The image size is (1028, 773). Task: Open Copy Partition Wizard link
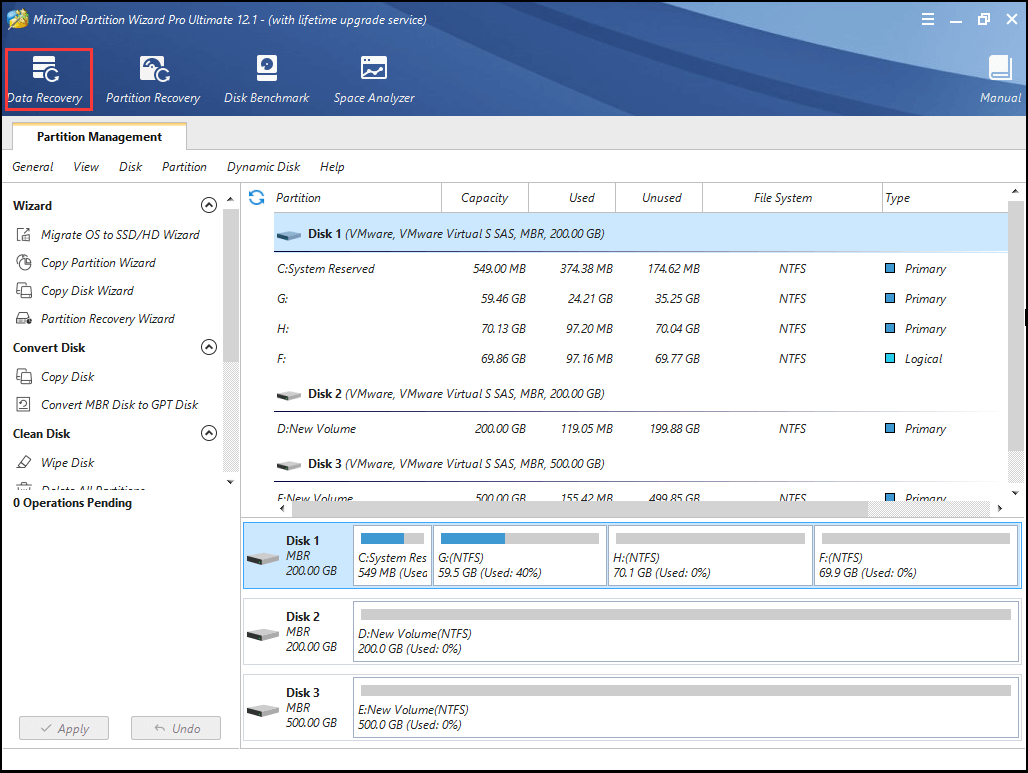point(98,263)
